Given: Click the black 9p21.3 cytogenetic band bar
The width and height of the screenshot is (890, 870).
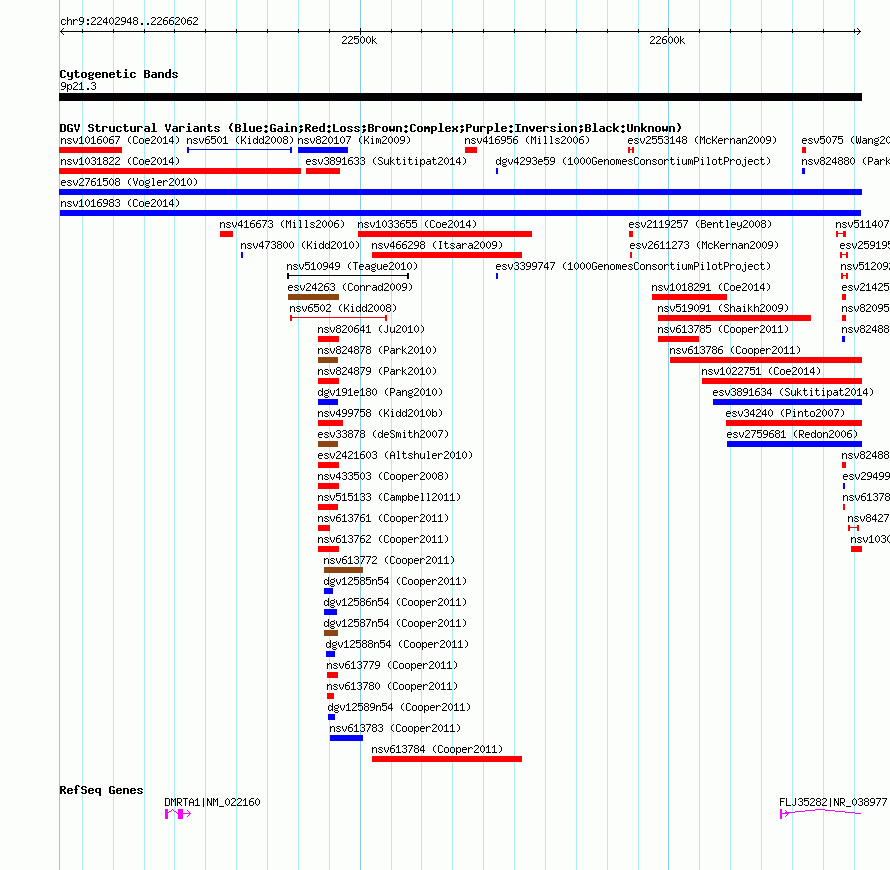Looking at the screenshot, I should 460,97.
